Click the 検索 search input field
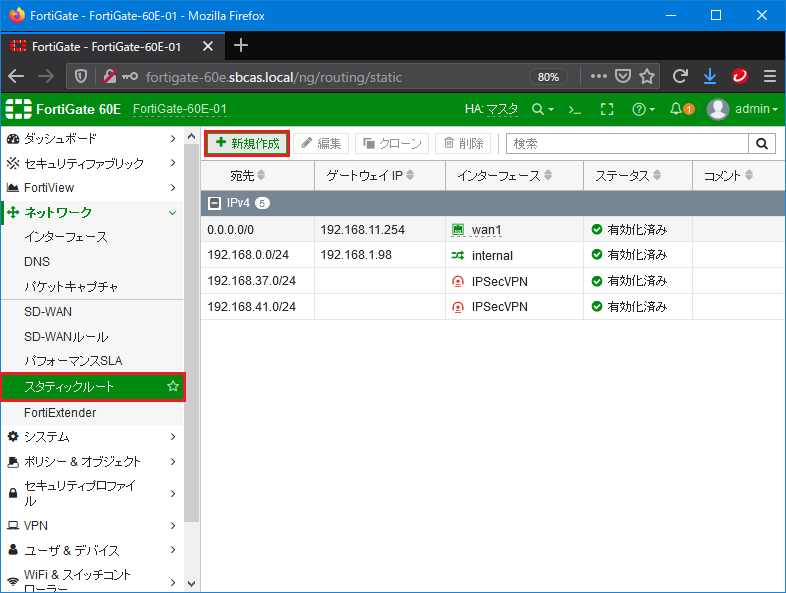Viewport: 786px width, 593px height. [x=627, y=144]
